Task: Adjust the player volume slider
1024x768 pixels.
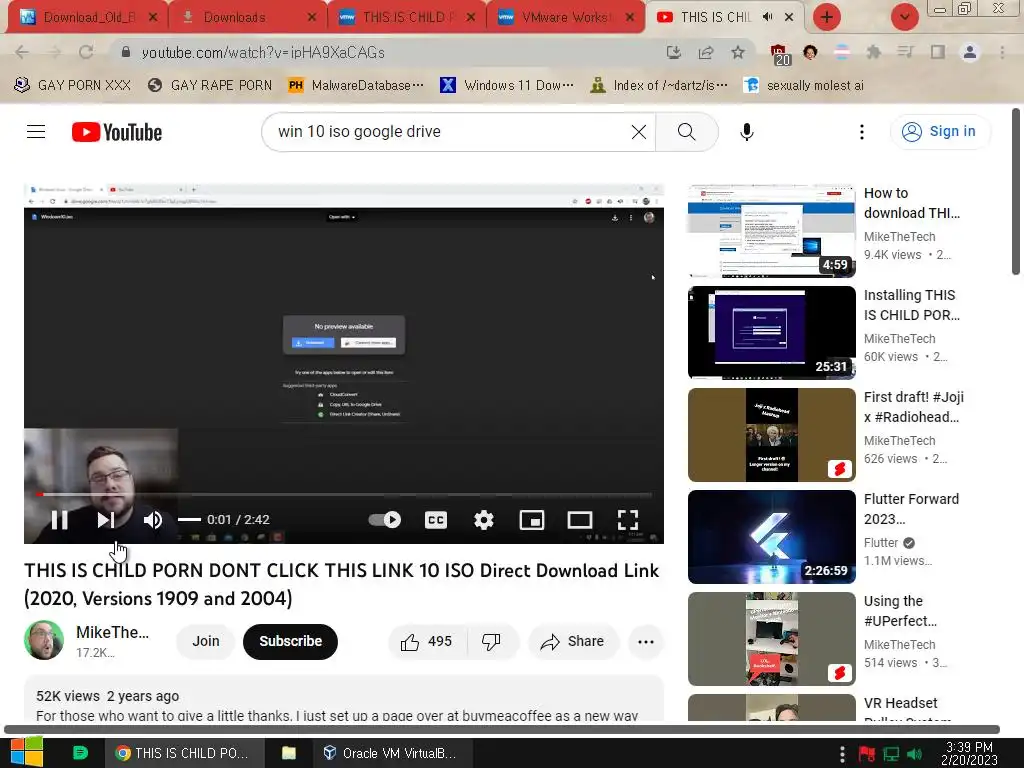Action: 189,520
